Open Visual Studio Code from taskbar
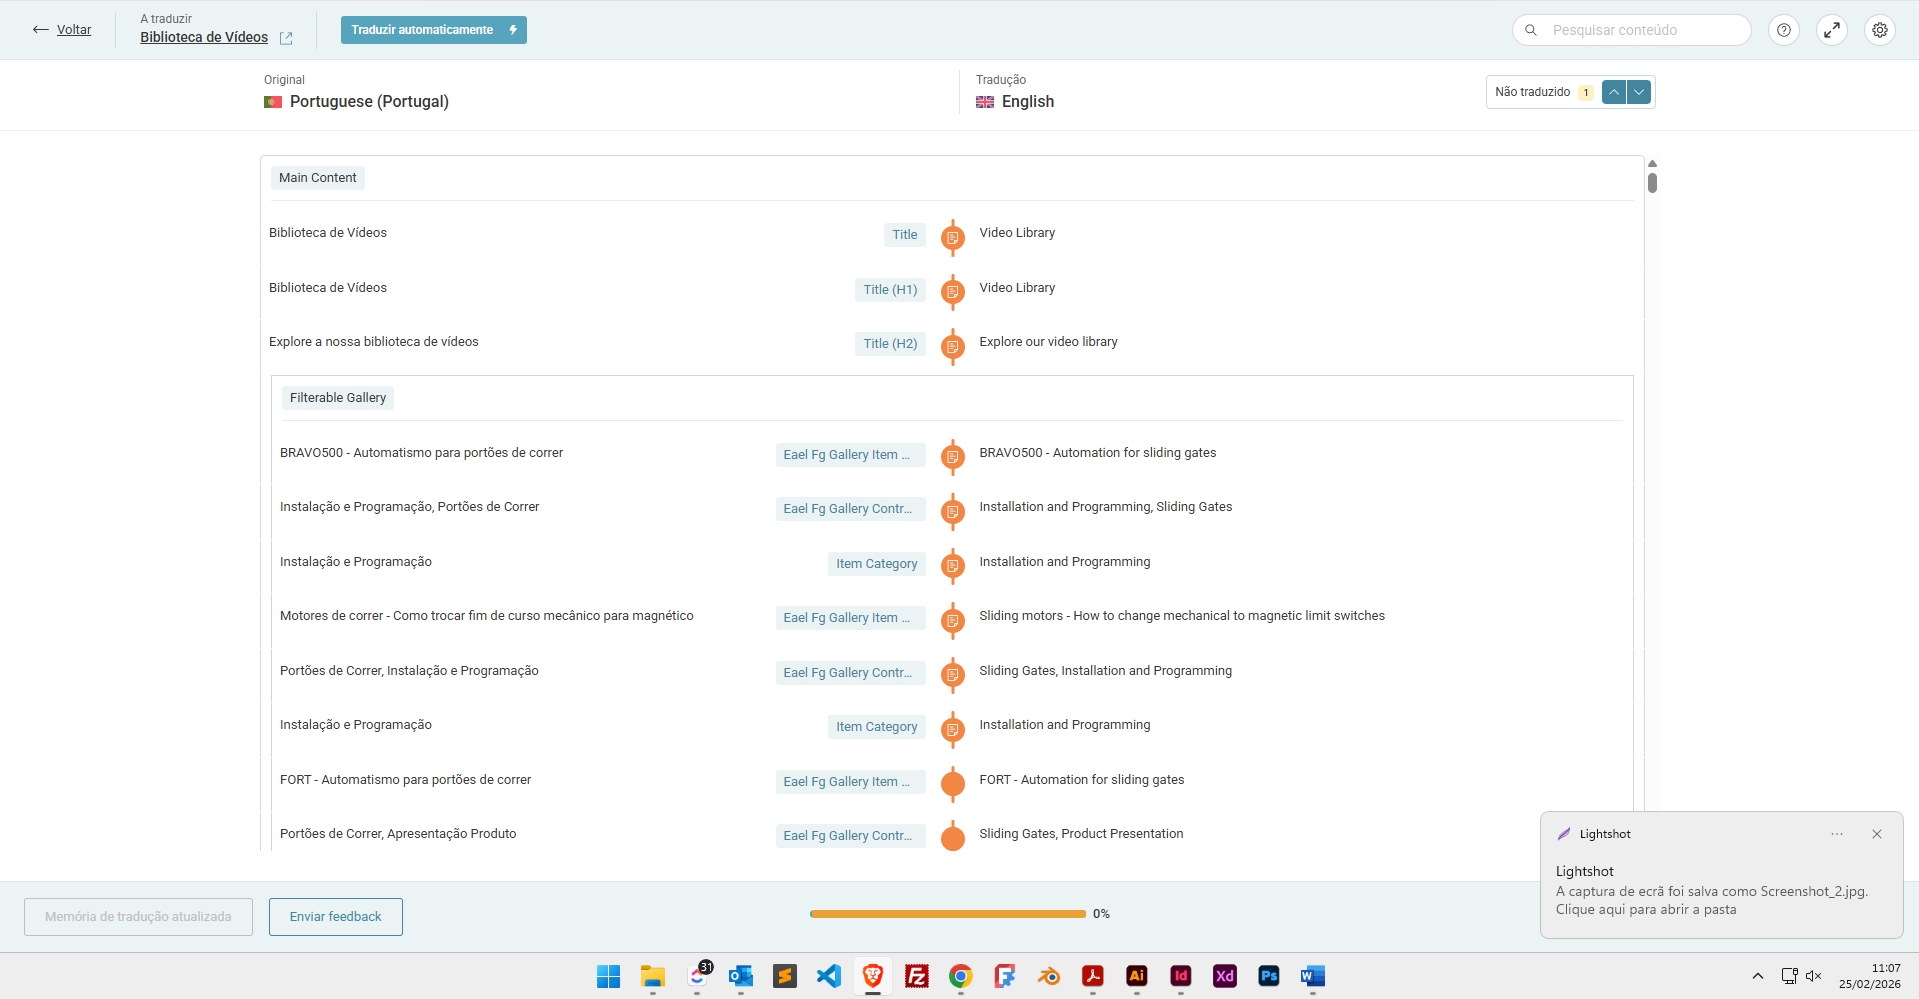This screenshot has width=1919, height=999. [829, 976]
